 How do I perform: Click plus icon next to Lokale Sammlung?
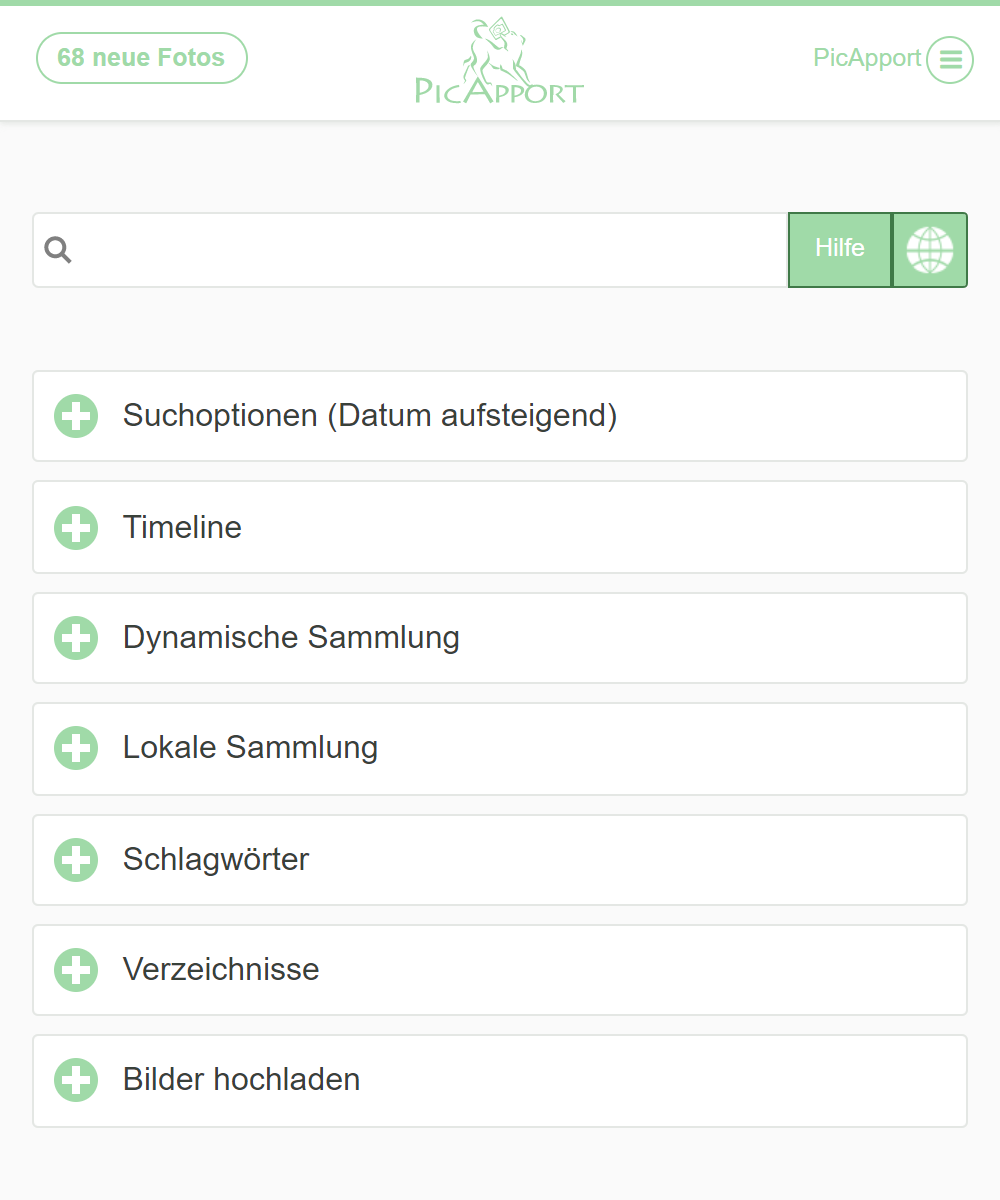[76, 748]
